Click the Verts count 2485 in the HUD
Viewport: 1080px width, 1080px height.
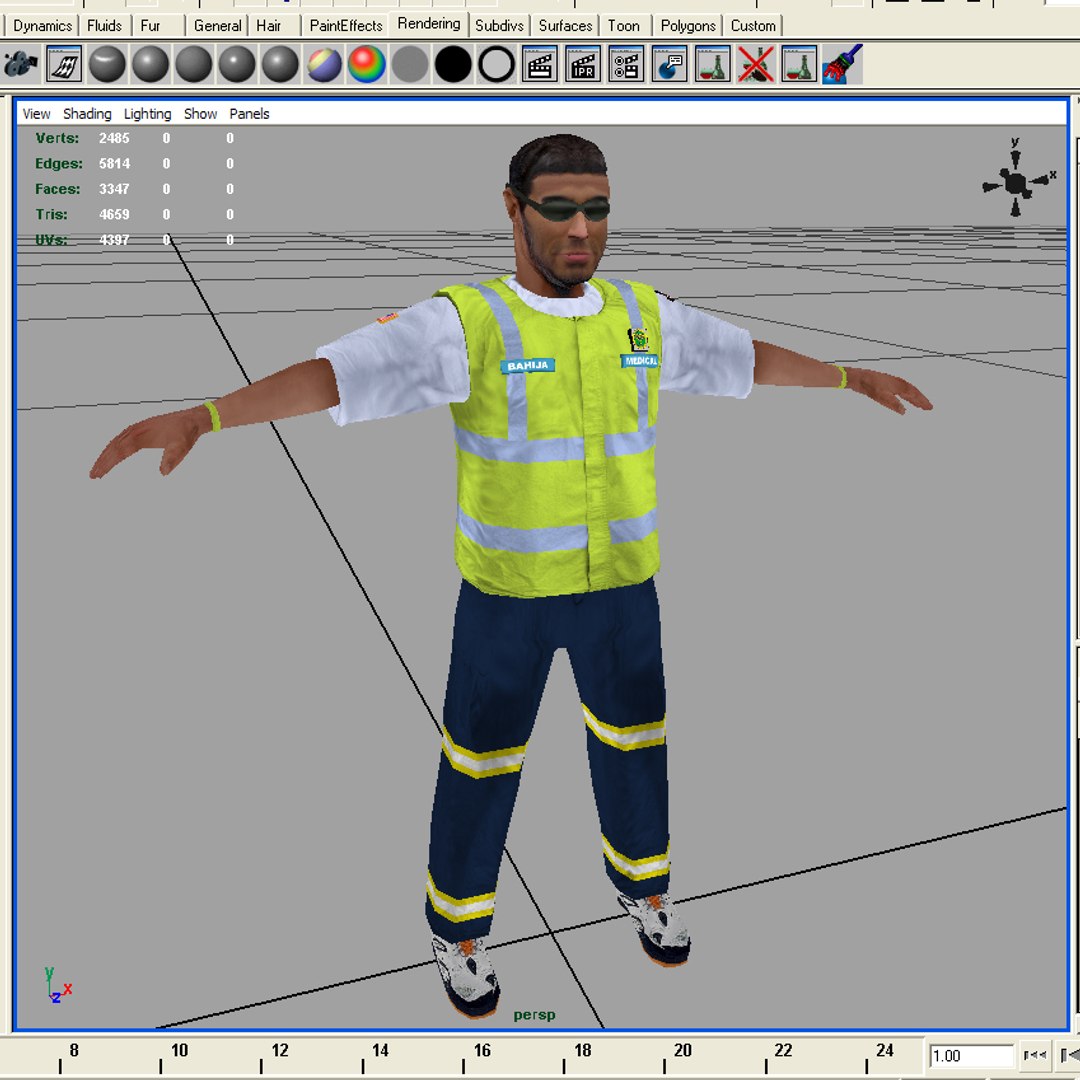coord(114,138)
